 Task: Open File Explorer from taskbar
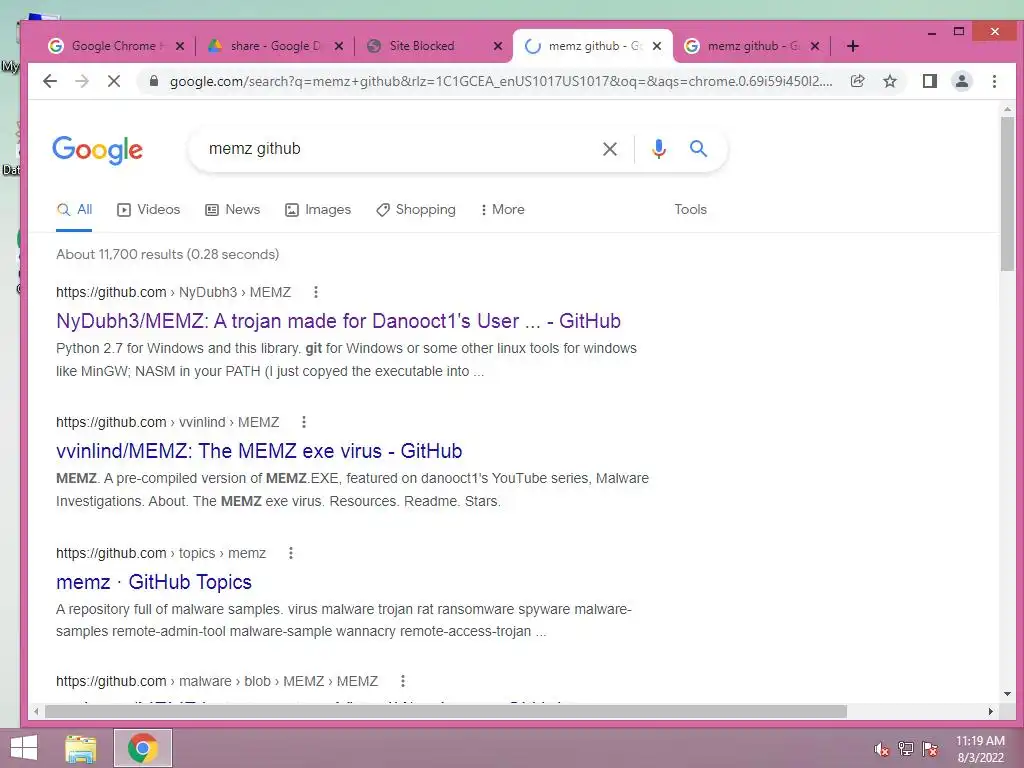point(81,748)
